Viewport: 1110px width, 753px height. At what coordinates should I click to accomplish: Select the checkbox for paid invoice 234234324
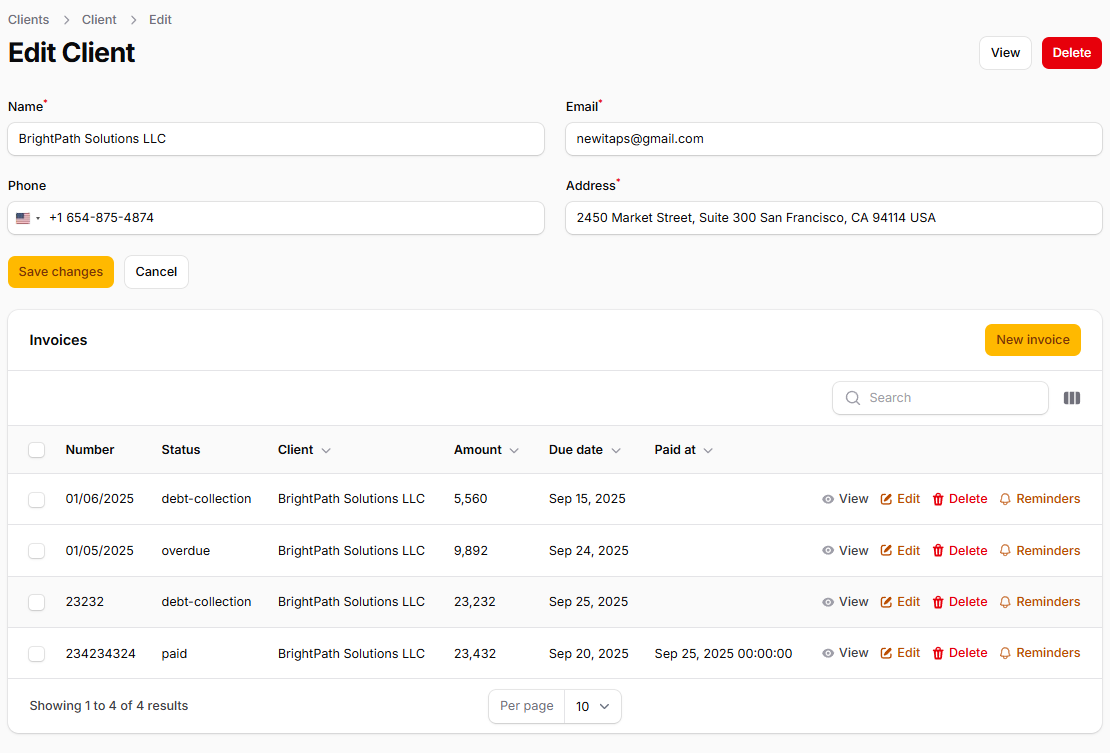point(37,654)
